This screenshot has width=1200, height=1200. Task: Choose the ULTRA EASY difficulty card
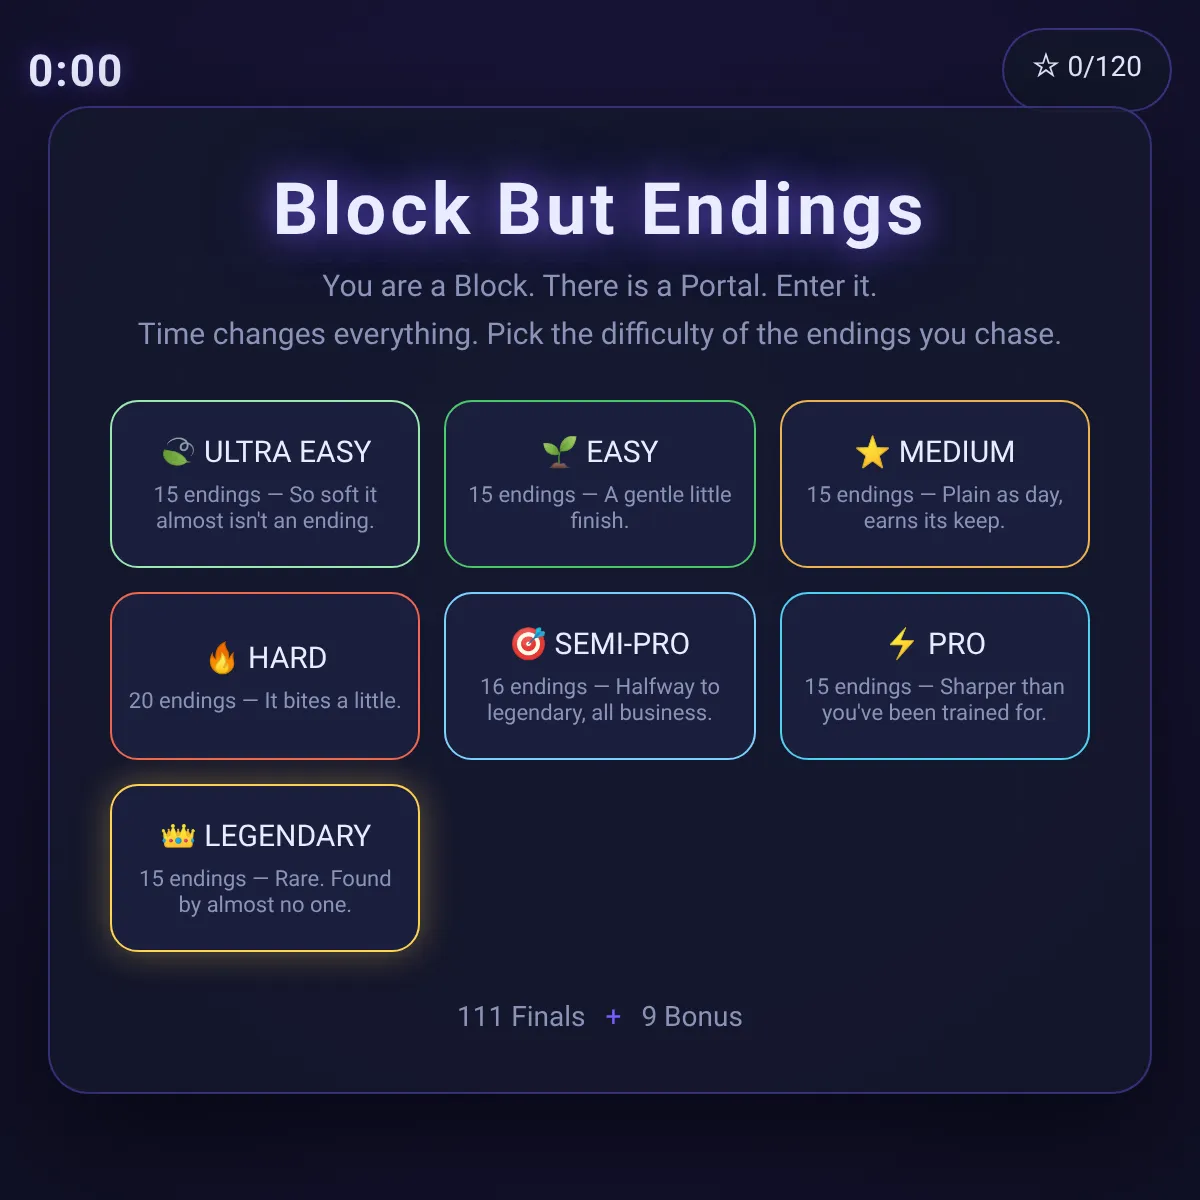click(x=265, y=484)
